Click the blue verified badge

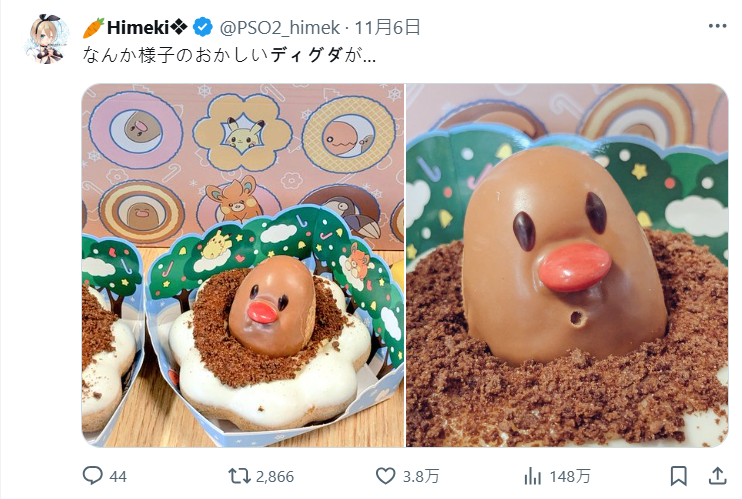201,27
